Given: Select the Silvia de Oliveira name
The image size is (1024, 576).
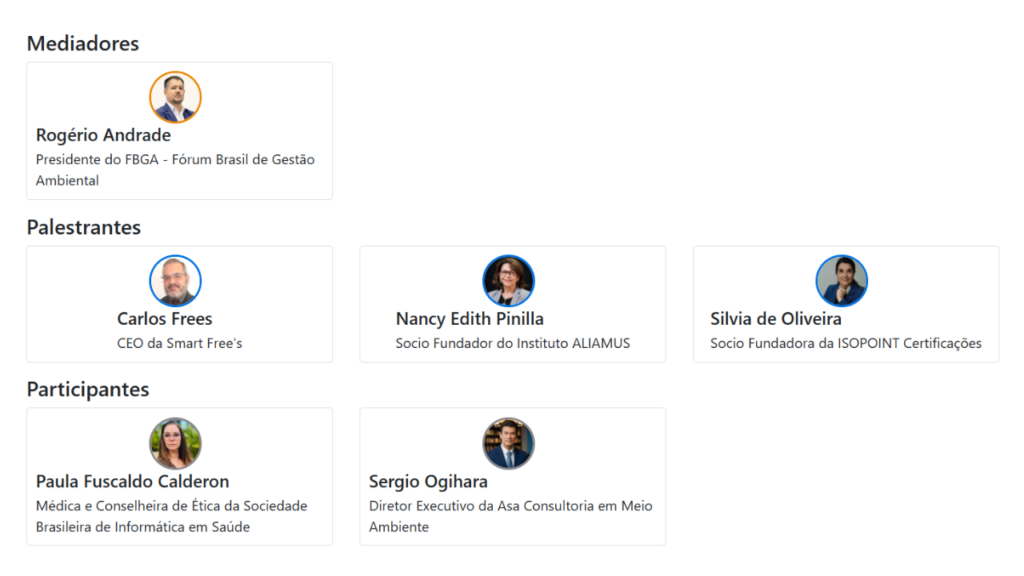Looking at the screenshot, I should point(776,319).
